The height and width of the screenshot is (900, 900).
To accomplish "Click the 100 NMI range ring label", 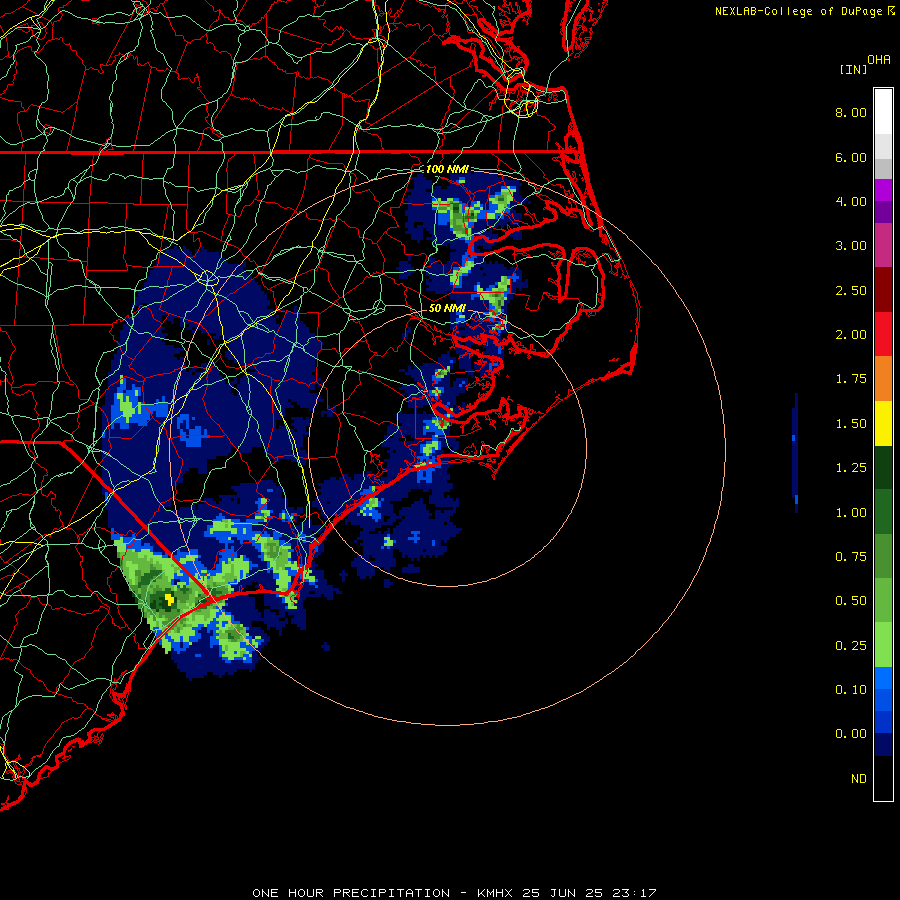I will tap(447, 169).
